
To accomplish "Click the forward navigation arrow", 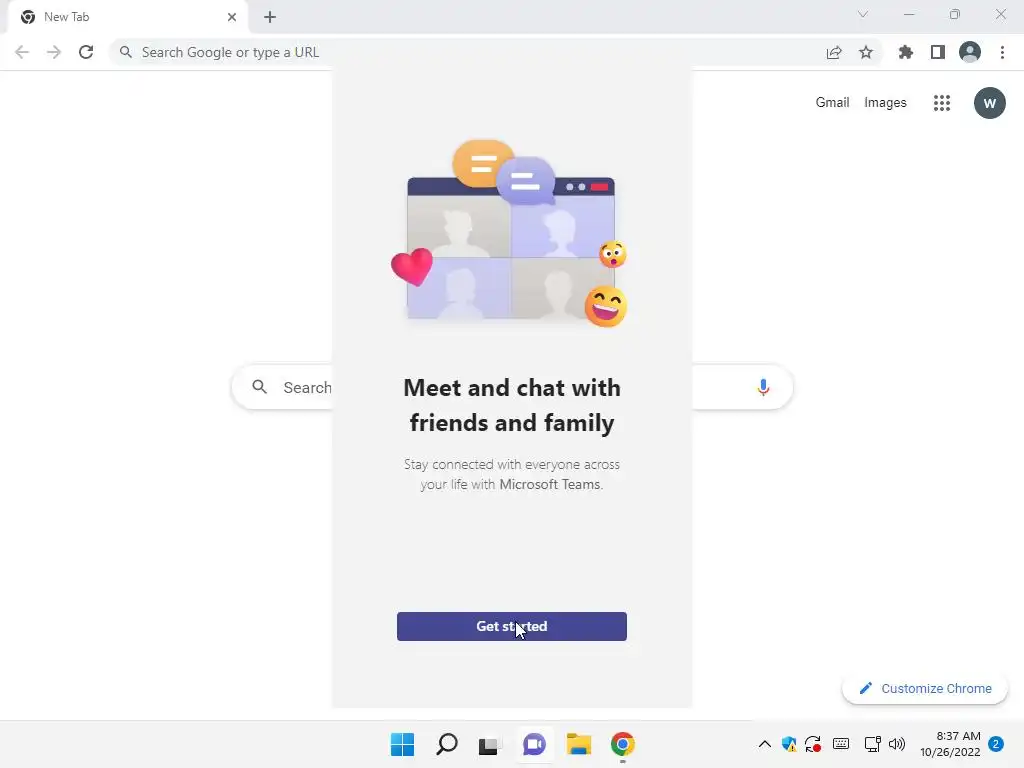I will (x=54, y=52).
